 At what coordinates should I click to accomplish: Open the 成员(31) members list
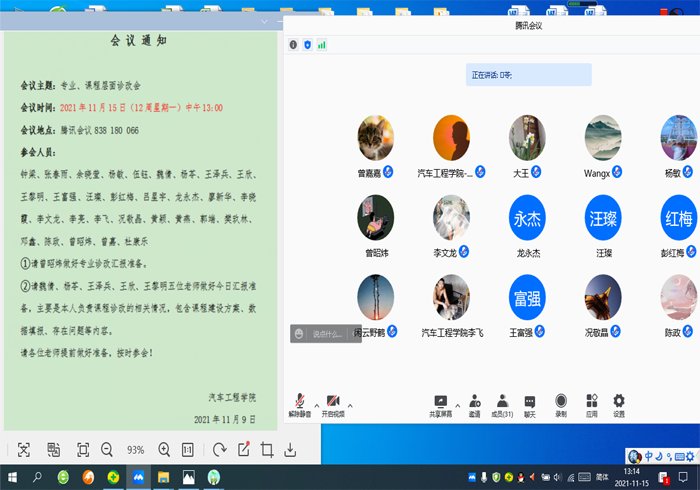pos(502,405)
